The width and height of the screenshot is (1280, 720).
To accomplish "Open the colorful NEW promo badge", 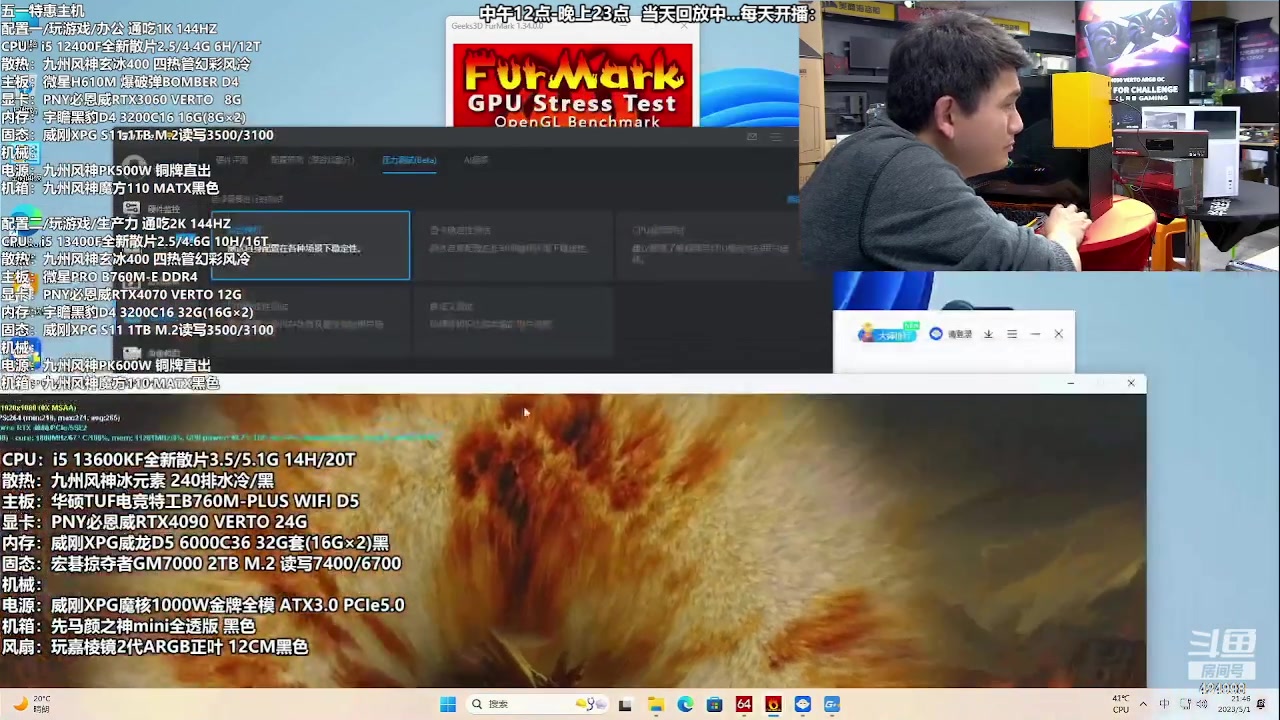I will (889, 334).
